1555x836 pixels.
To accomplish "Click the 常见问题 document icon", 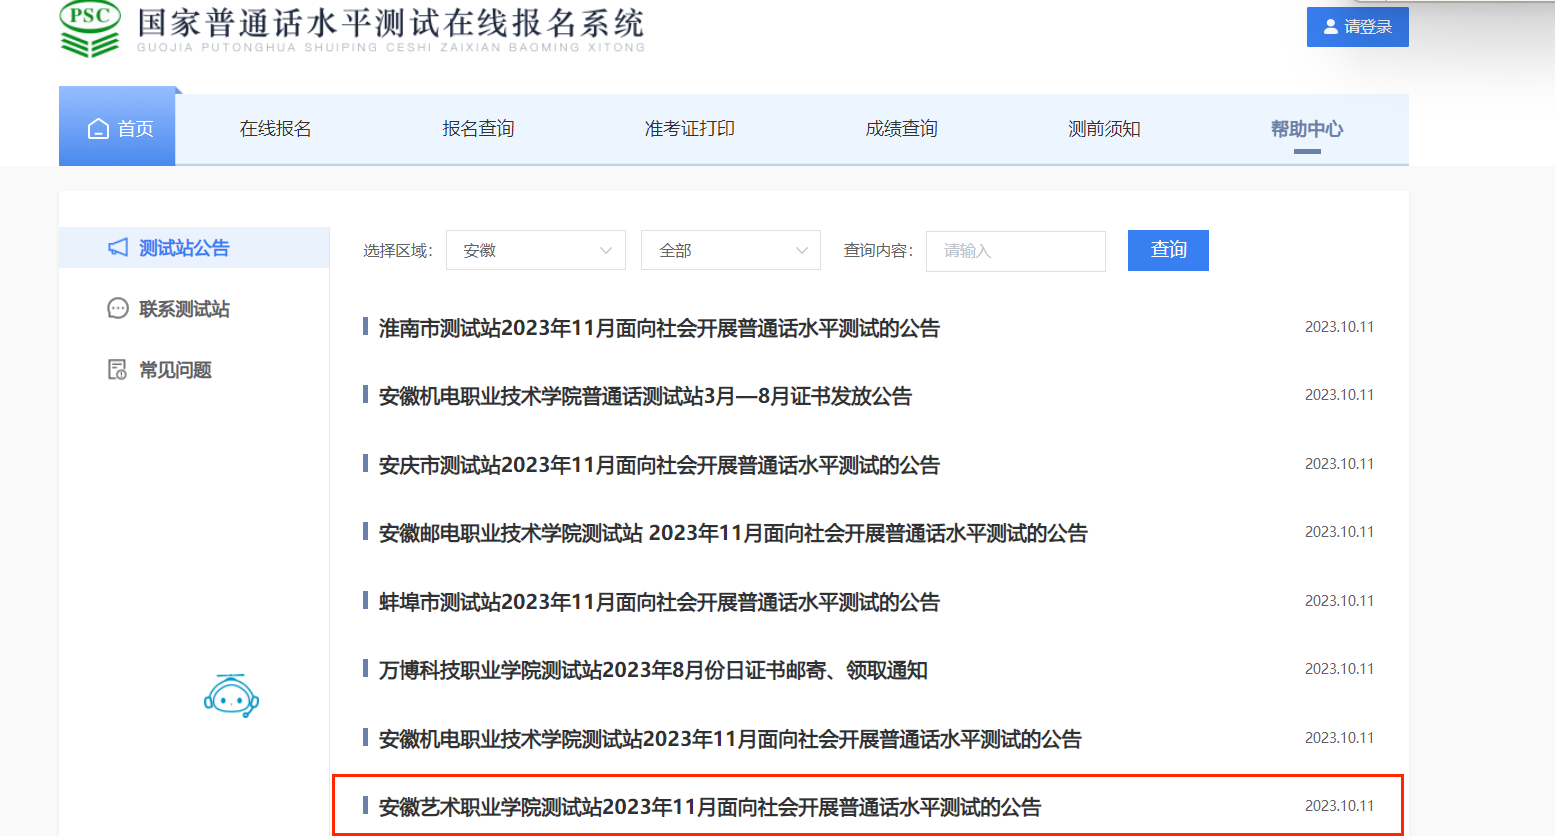I will point(118,370).
